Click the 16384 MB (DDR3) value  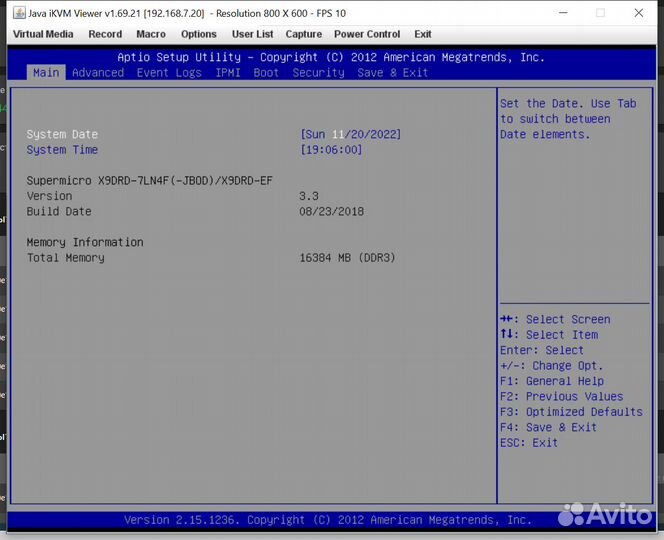(x=347, y=258)
